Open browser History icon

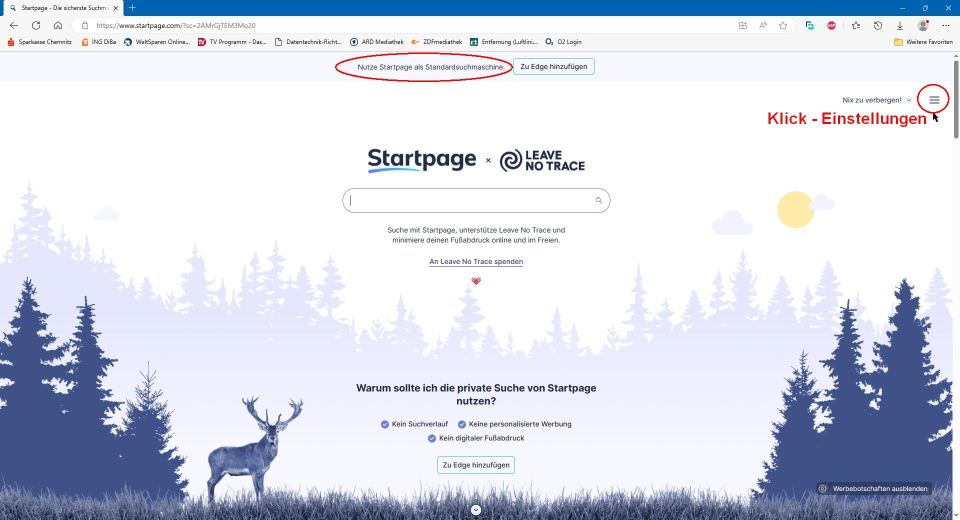[x=878, y=26]
